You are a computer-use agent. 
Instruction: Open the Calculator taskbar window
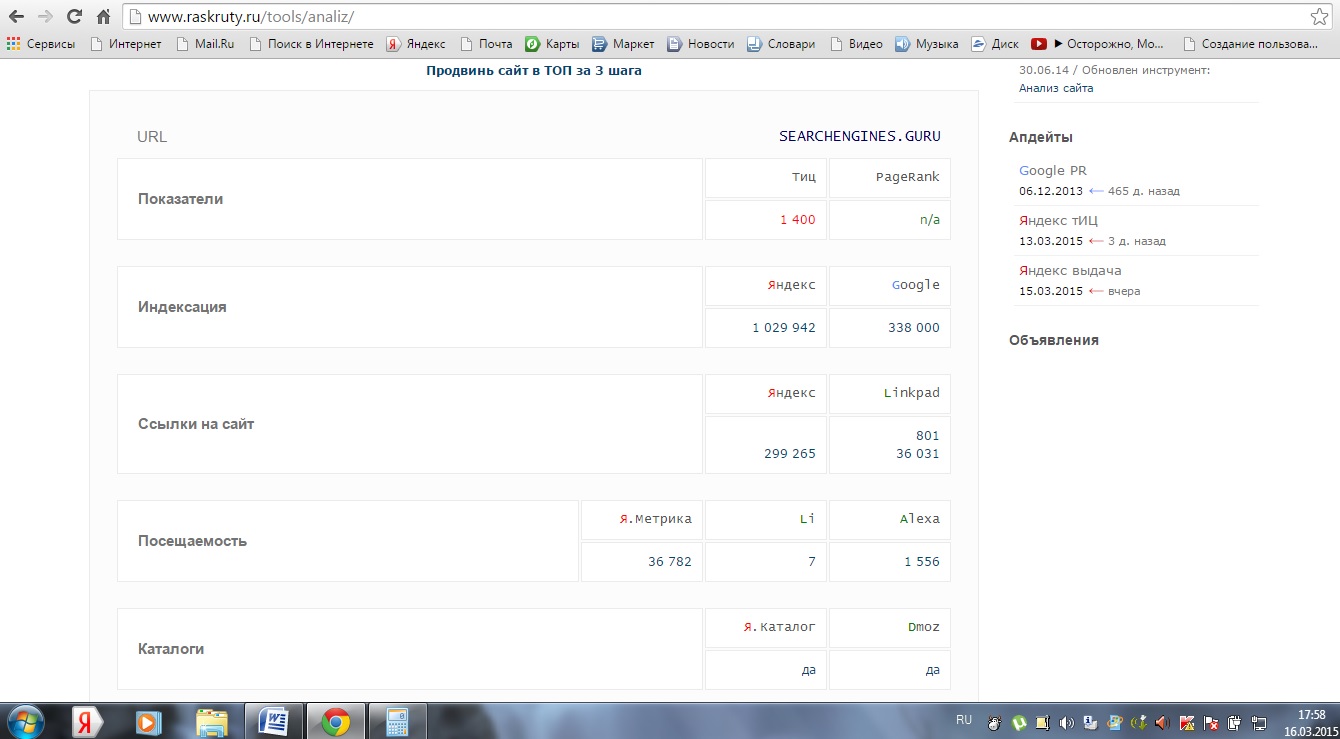397,721
